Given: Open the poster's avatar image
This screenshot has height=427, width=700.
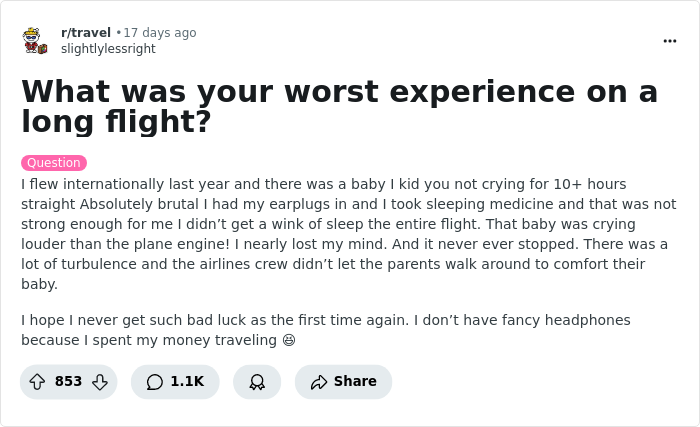Looking at the screenshot, I should (x=35, y=41).
